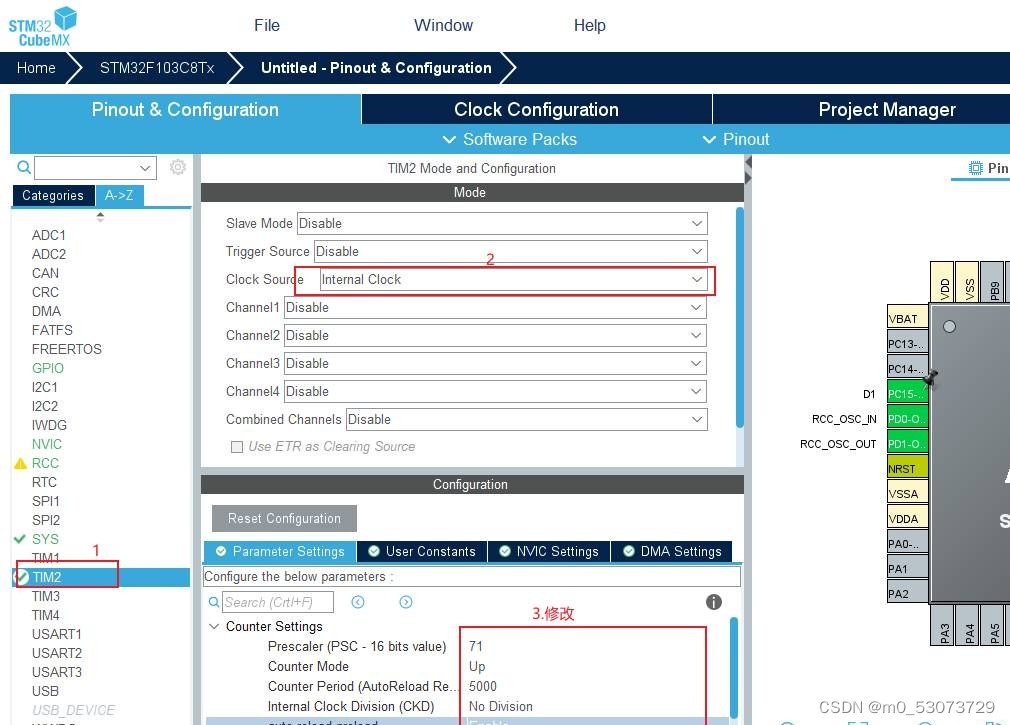Click the green check mark beside SYS
1010x725 pixels.
(x=20, y=539)
